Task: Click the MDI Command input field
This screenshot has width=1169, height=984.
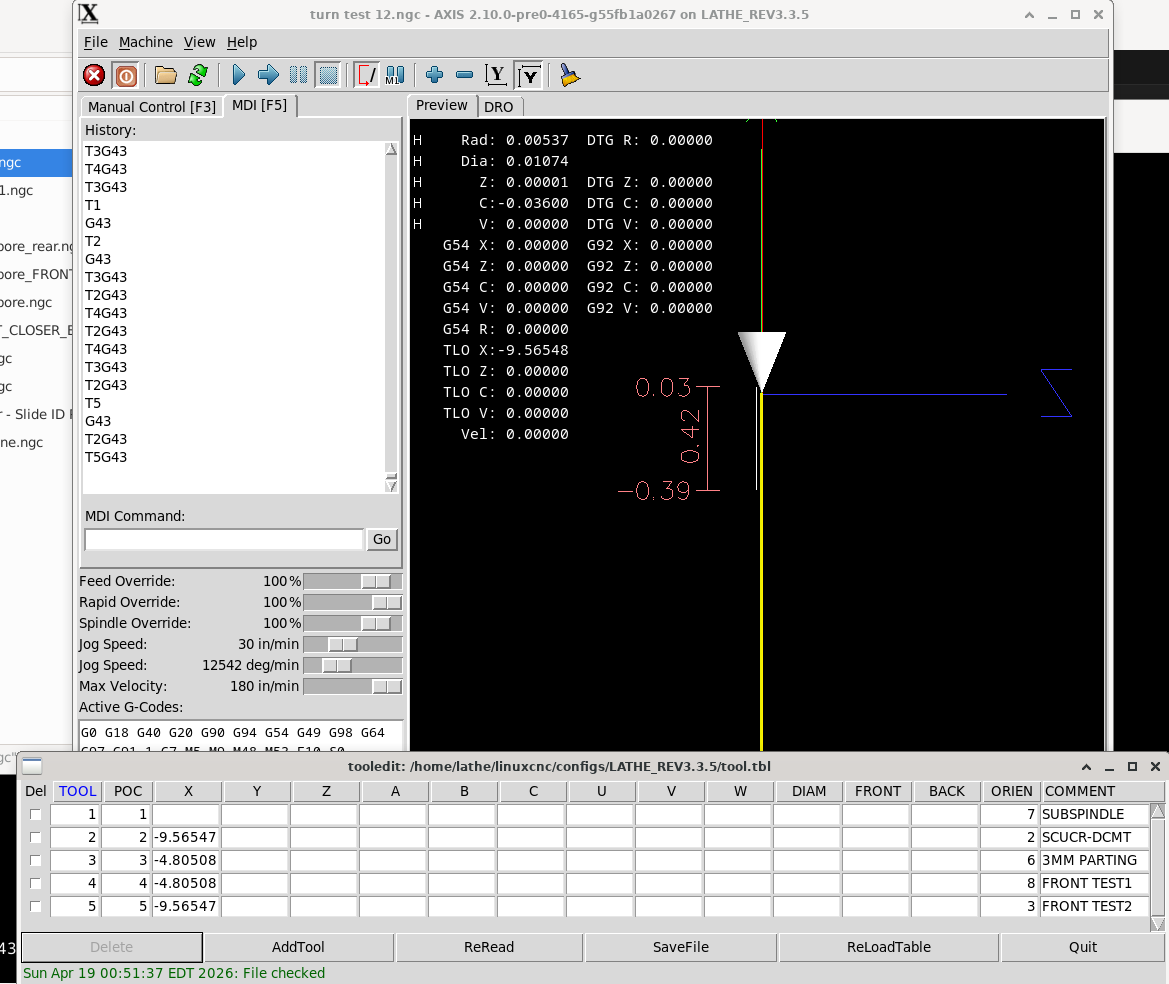Action: click(223, 540)
